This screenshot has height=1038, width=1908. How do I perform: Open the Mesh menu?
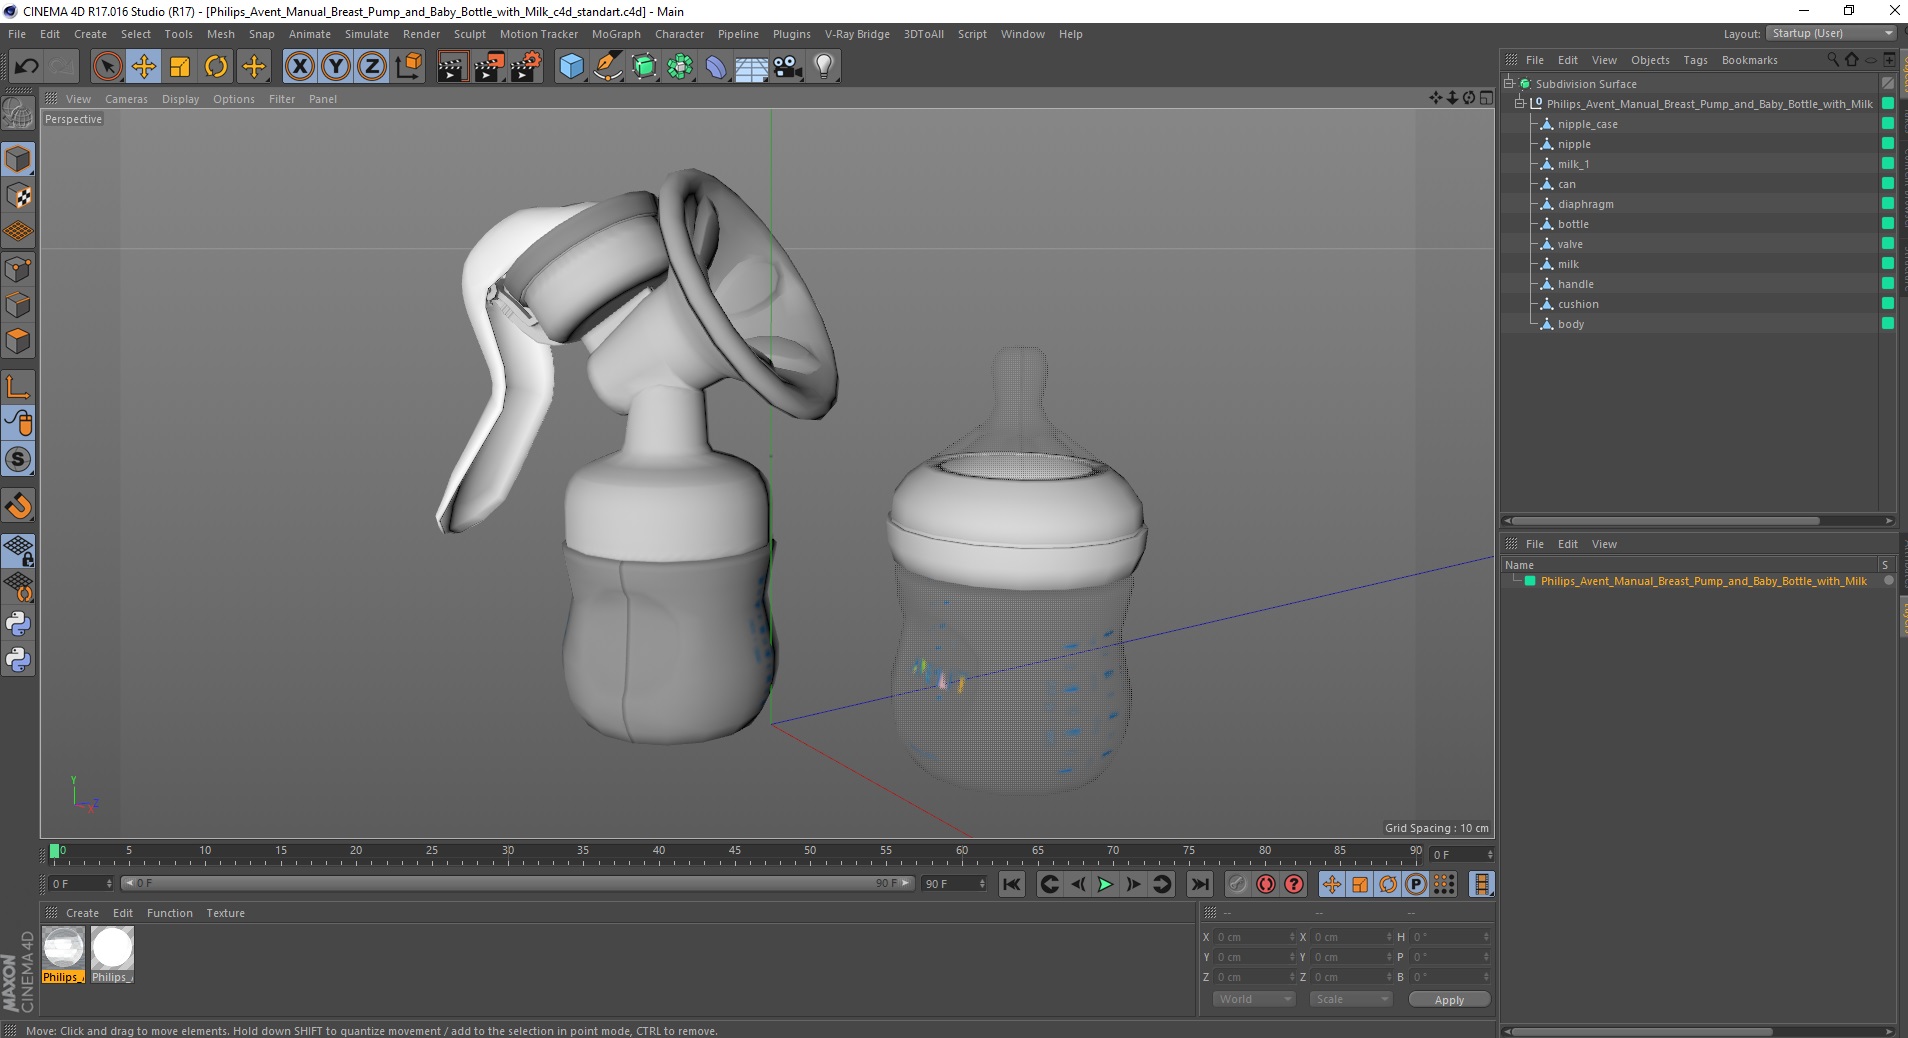click(x=220, y=34)
